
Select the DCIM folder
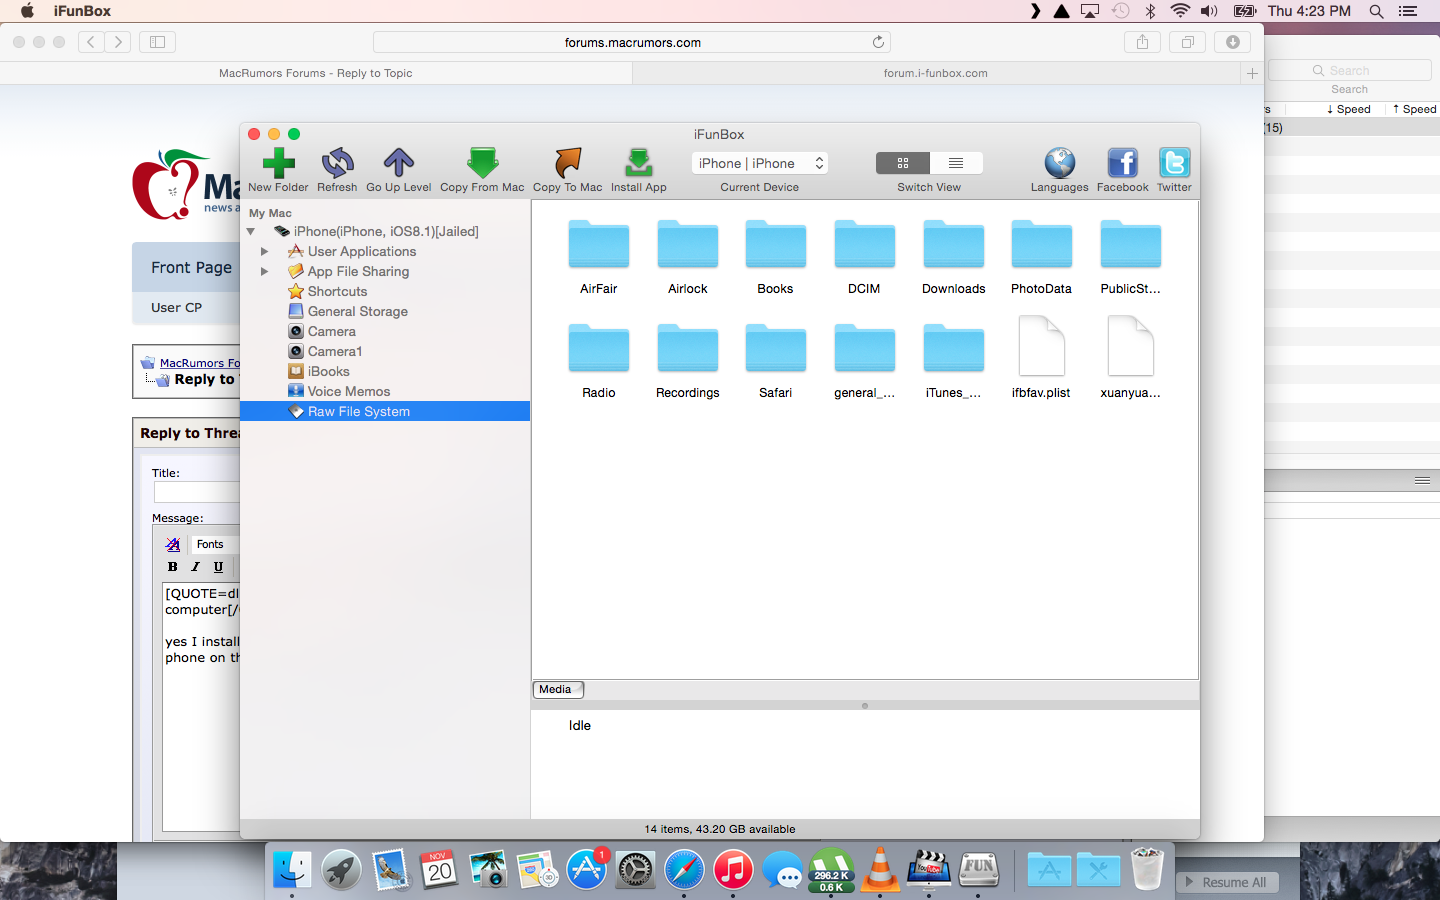click(x=864, y=247)
